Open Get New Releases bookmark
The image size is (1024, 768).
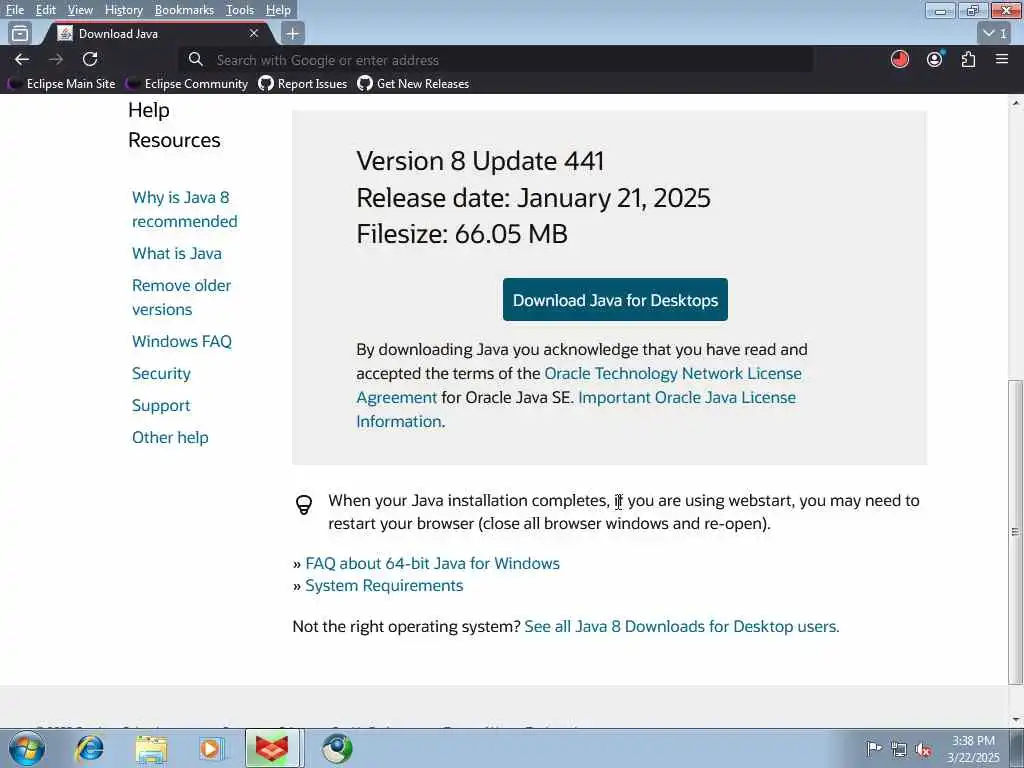[413, 84]
